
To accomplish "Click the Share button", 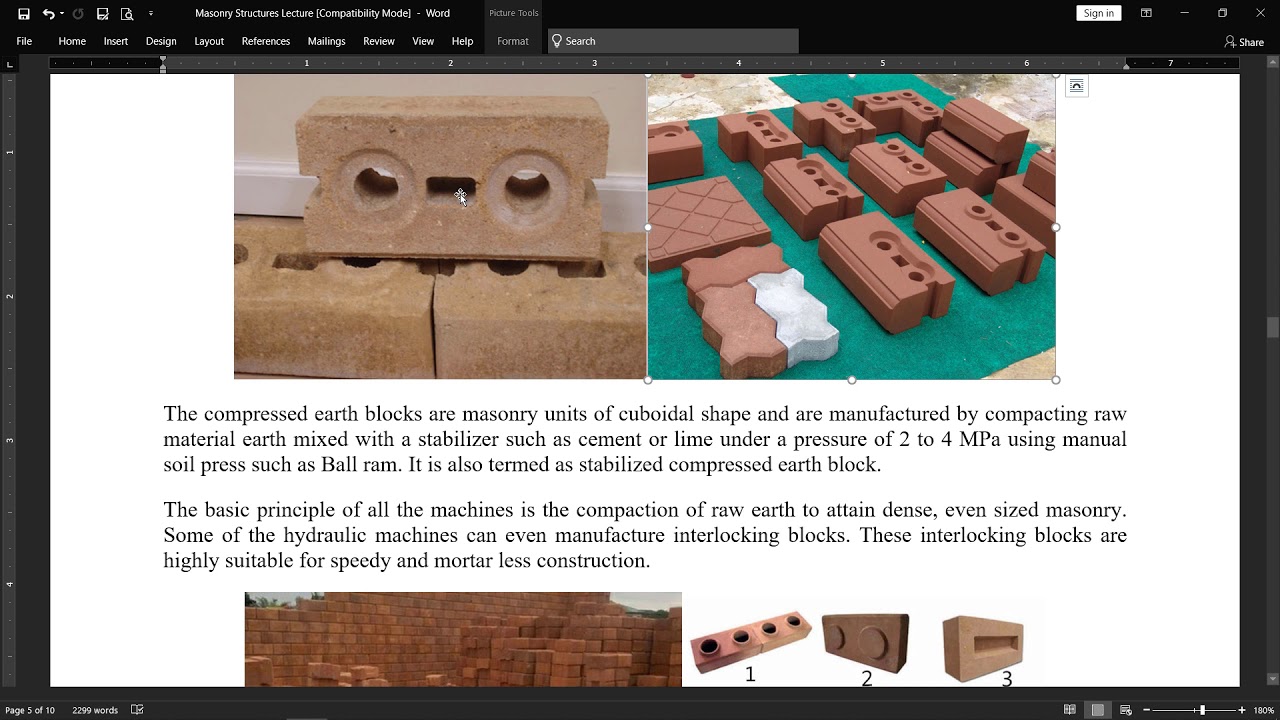I will tap(1245, 42).
